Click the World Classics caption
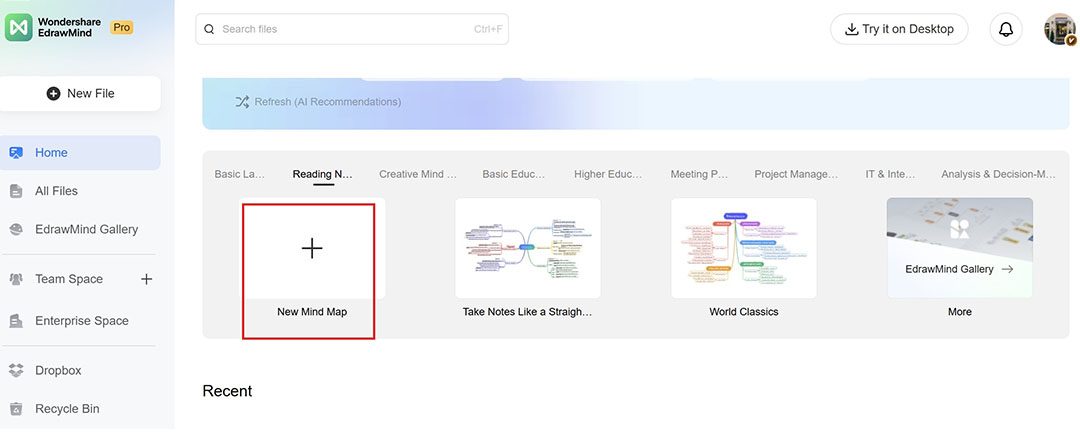Image resolution: width=1080 pixels, height=443 pixels. point(744,312)
